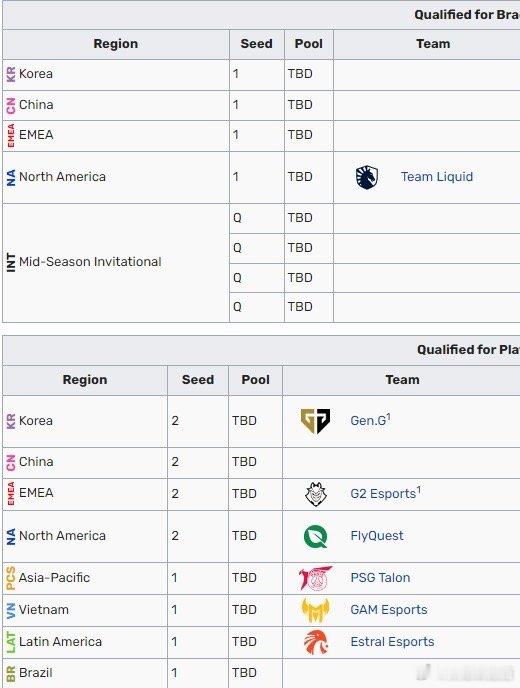Follow the FlyQuest team link
Viewport: 520px width, 688px height.
377,536
